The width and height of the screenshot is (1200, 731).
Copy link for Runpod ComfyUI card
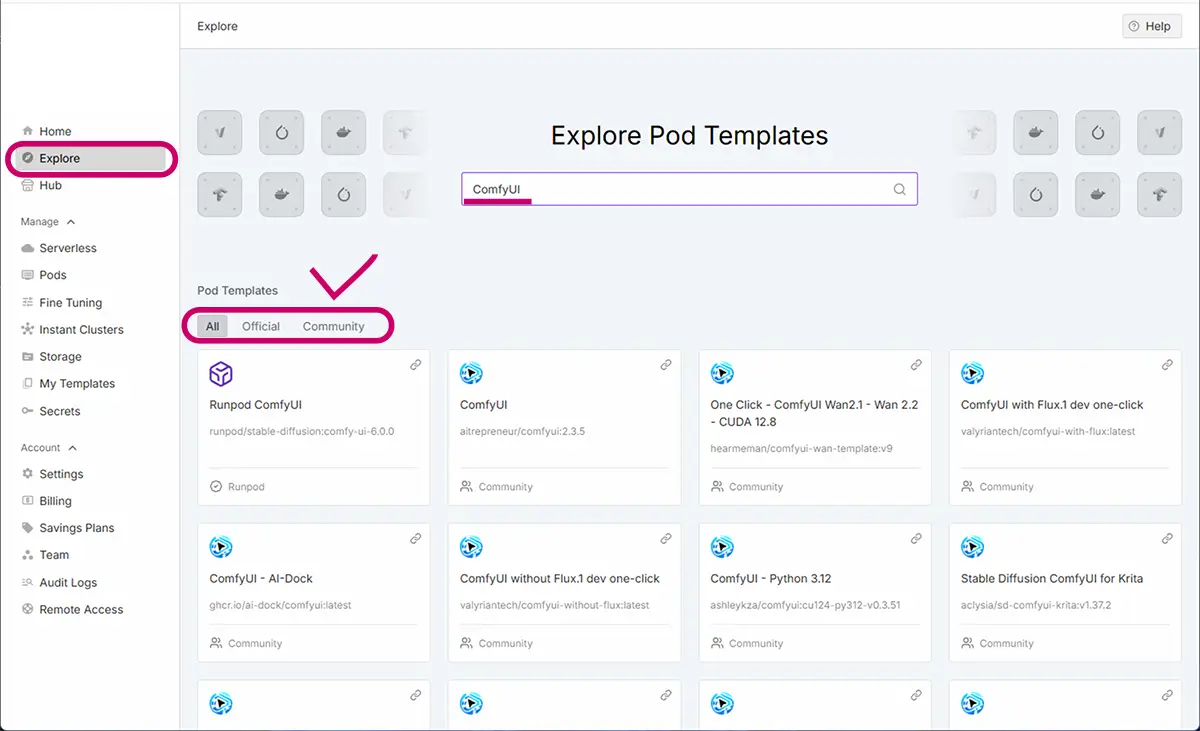tap(416, 365)
